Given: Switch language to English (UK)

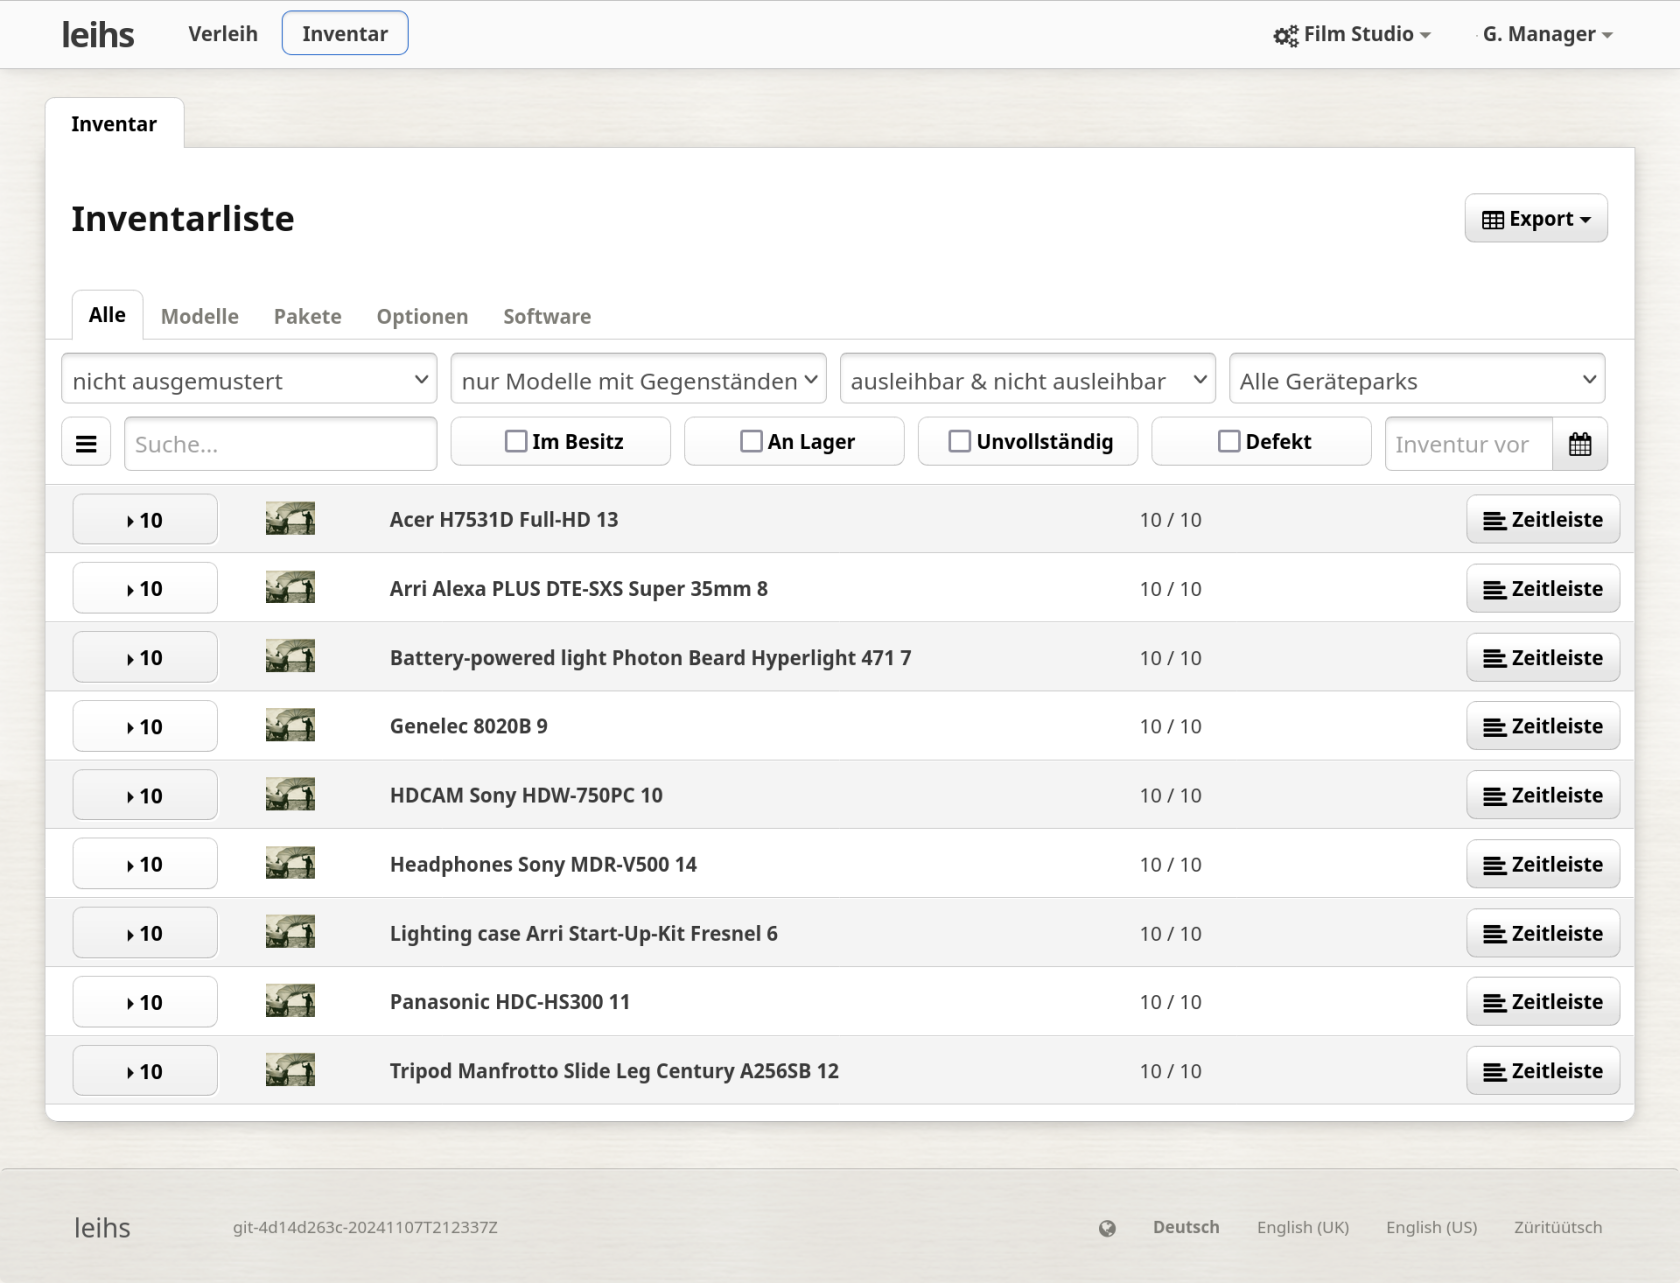Looking at the screenshot, I should point(1303,1227).
